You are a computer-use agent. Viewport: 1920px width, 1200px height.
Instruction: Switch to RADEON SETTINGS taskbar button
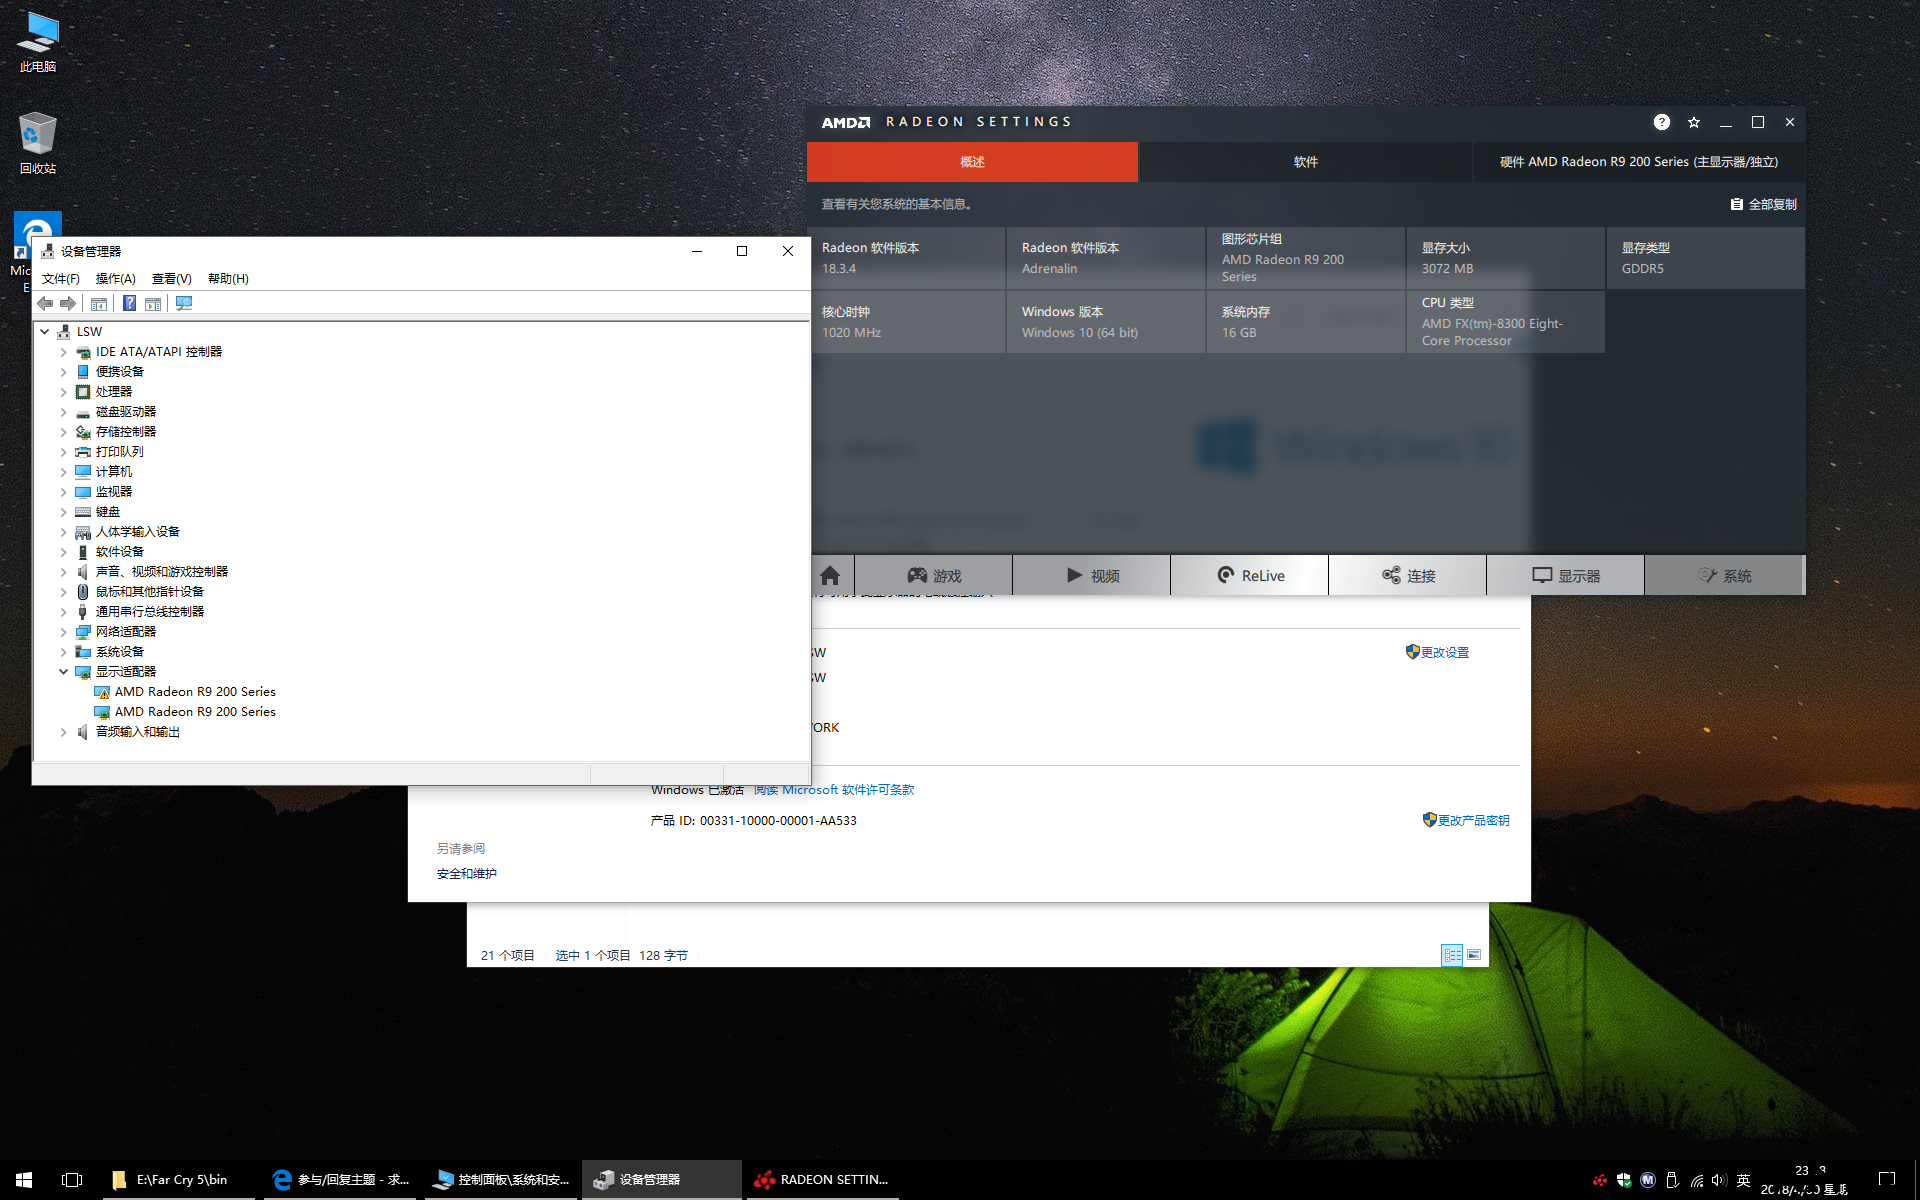click(x=822, y=1180)
